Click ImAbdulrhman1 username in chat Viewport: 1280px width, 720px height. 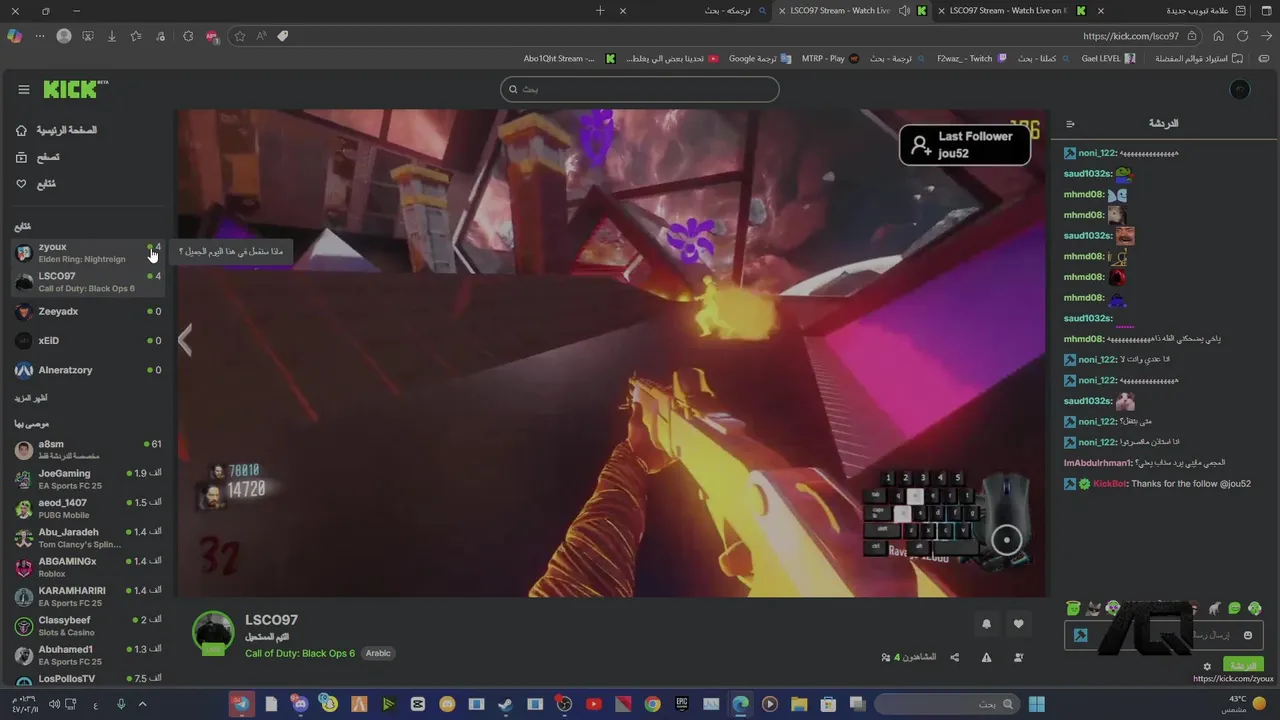coord(1096,463)
